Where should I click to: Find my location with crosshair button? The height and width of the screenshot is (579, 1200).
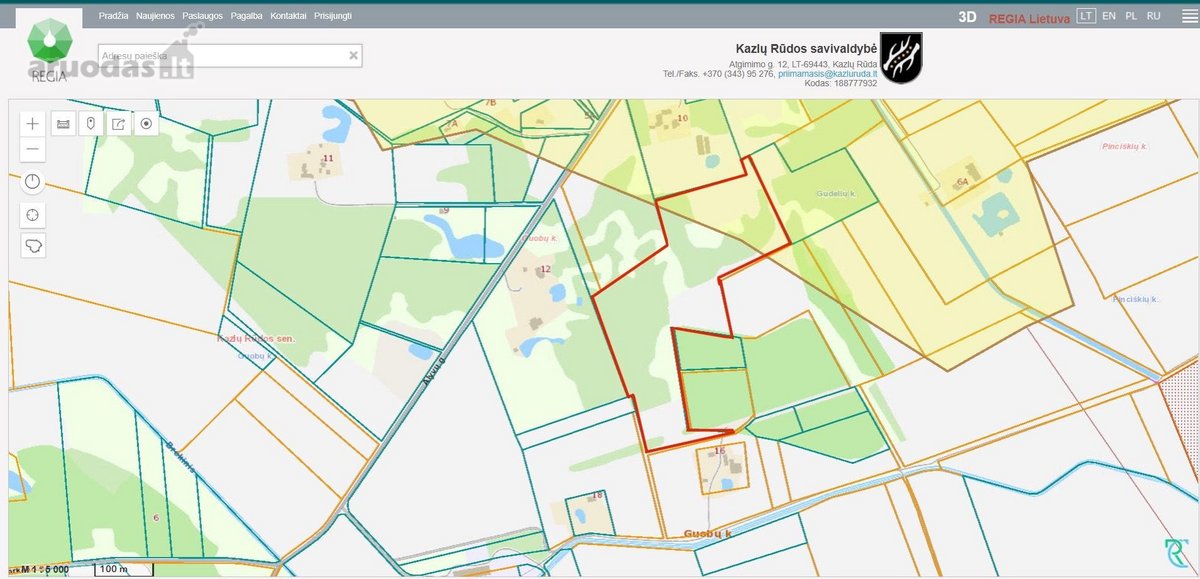(x=33, y=214)
